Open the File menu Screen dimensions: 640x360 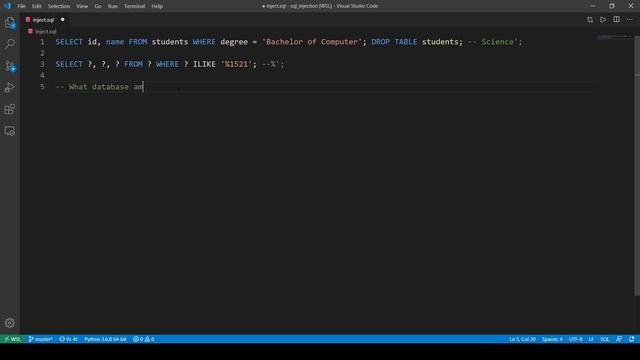point(21,6)
